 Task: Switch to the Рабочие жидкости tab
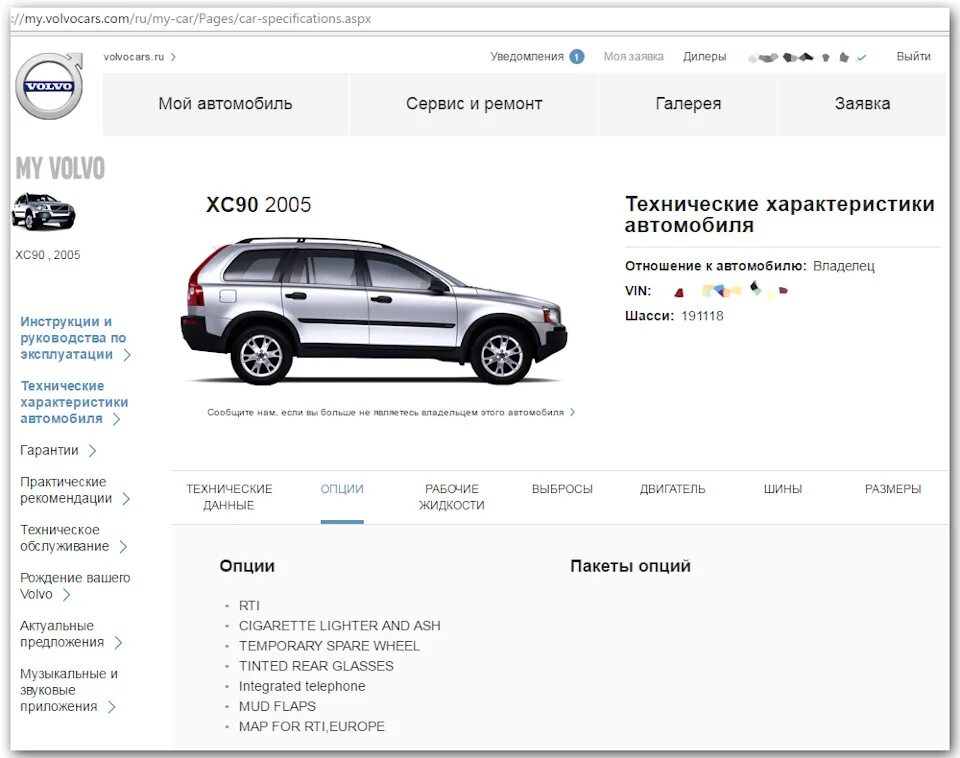(x=451, y=497)
